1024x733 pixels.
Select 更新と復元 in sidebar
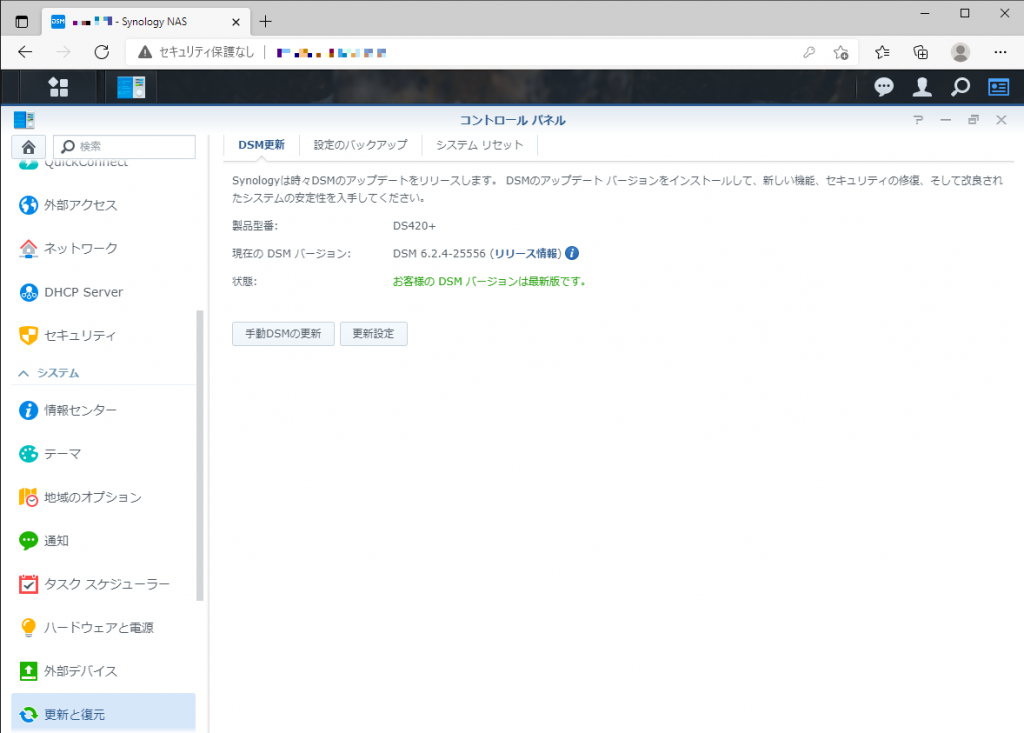(103, 713)
